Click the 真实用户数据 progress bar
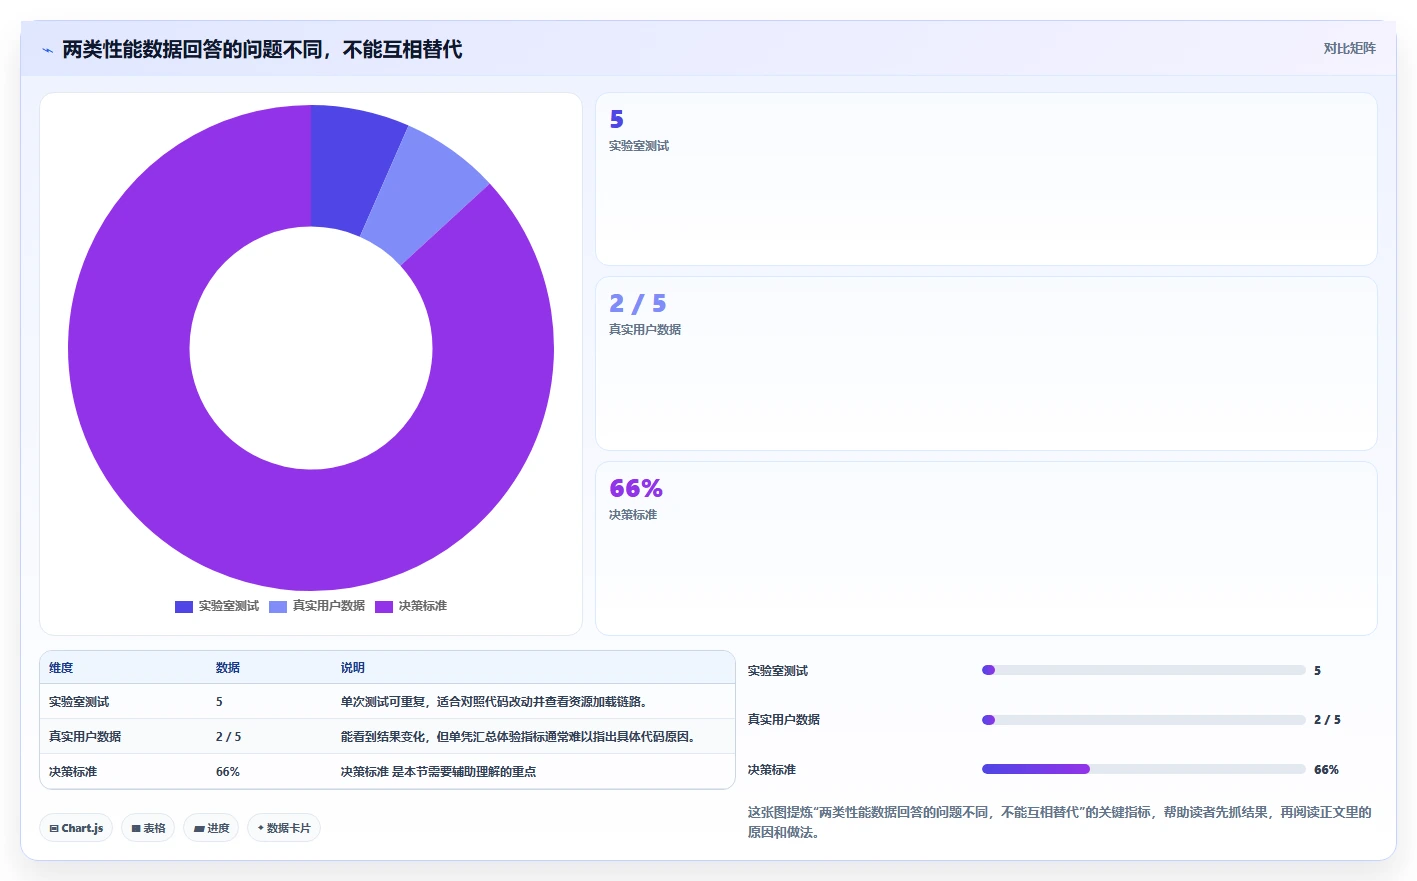 [x=1144, y=720]
